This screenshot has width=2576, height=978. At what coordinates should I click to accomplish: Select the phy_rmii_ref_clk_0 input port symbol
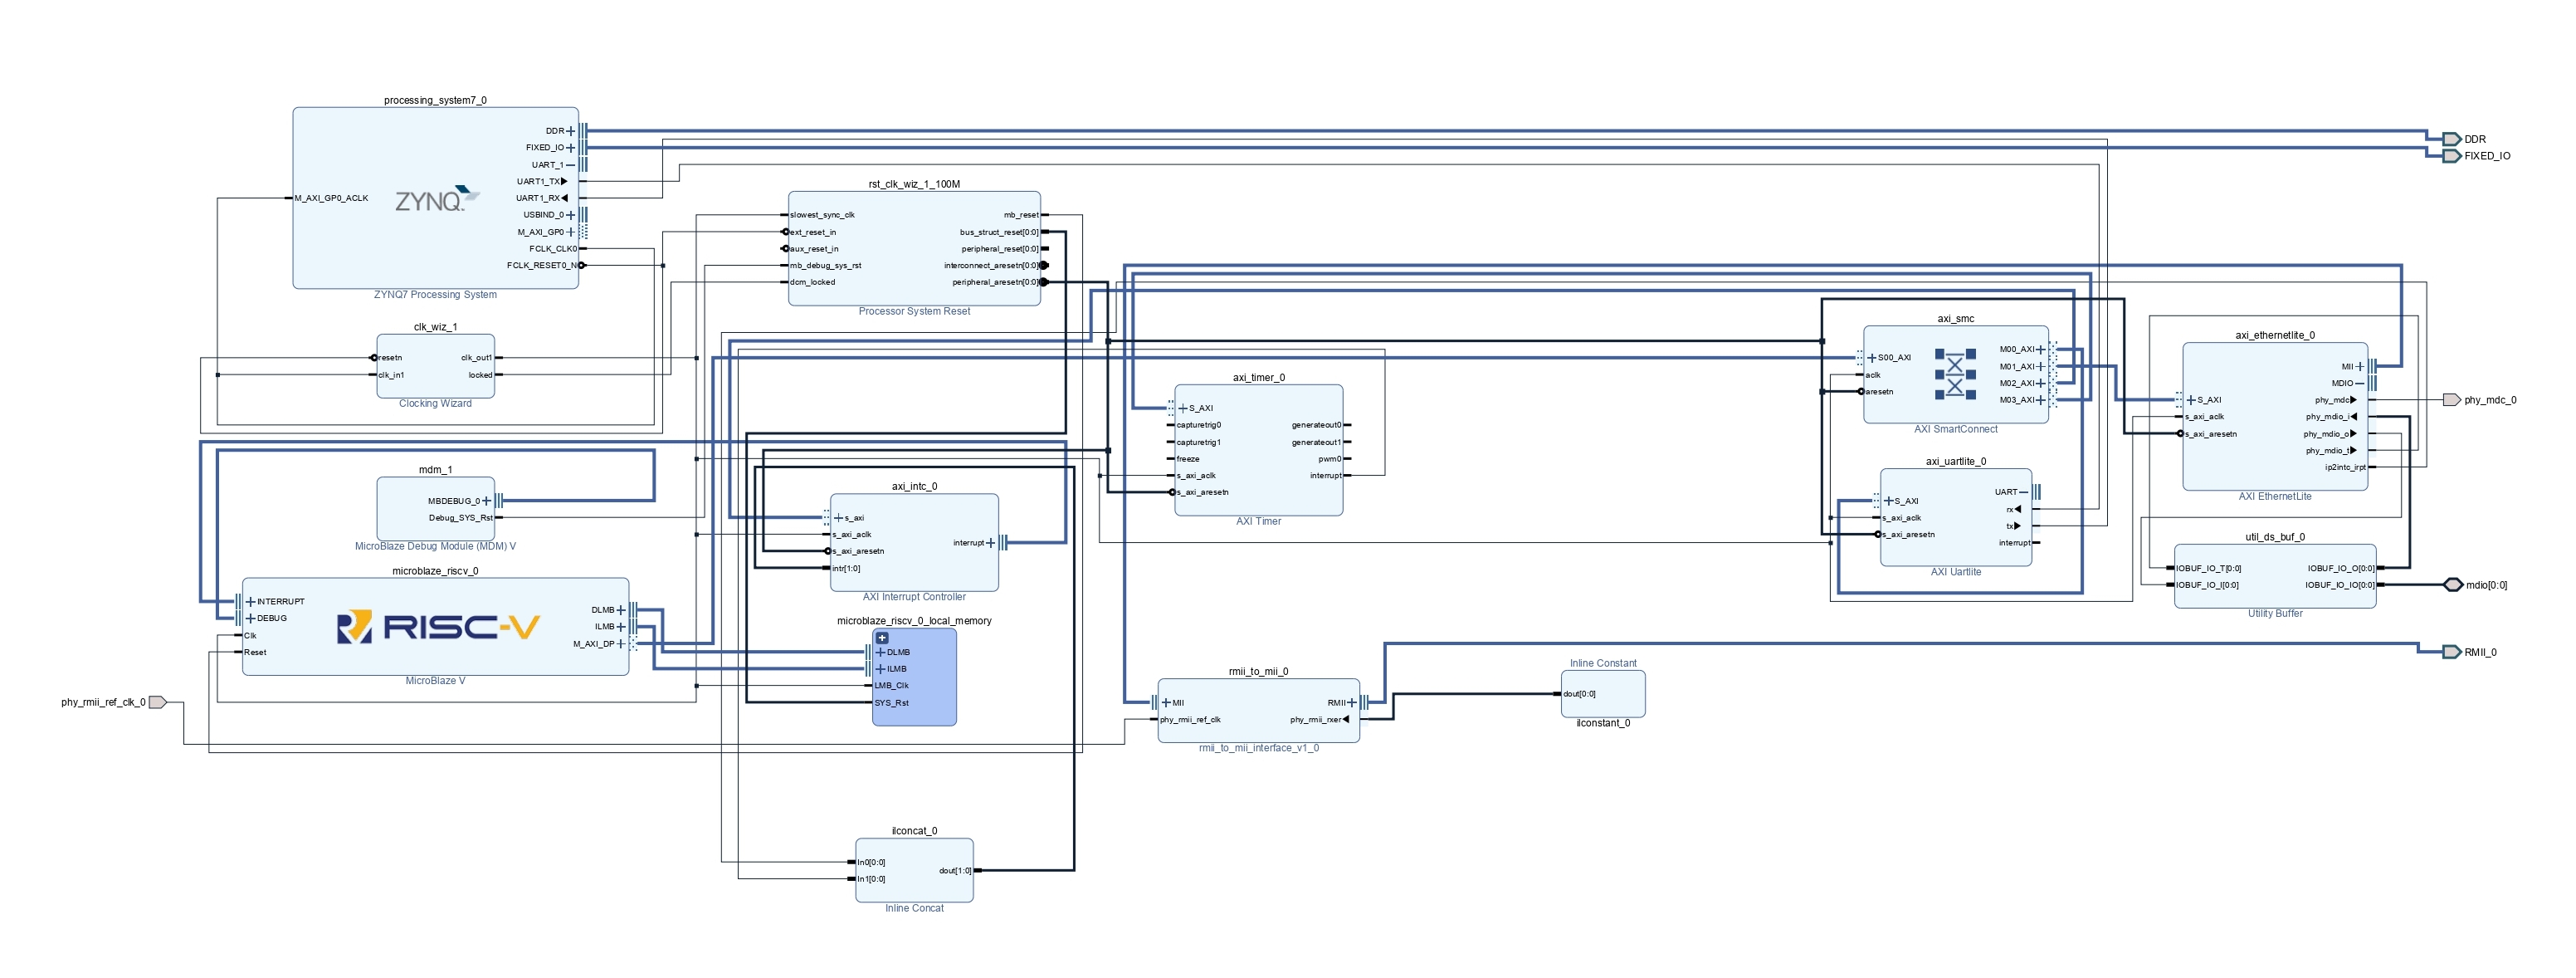[157, 702]
